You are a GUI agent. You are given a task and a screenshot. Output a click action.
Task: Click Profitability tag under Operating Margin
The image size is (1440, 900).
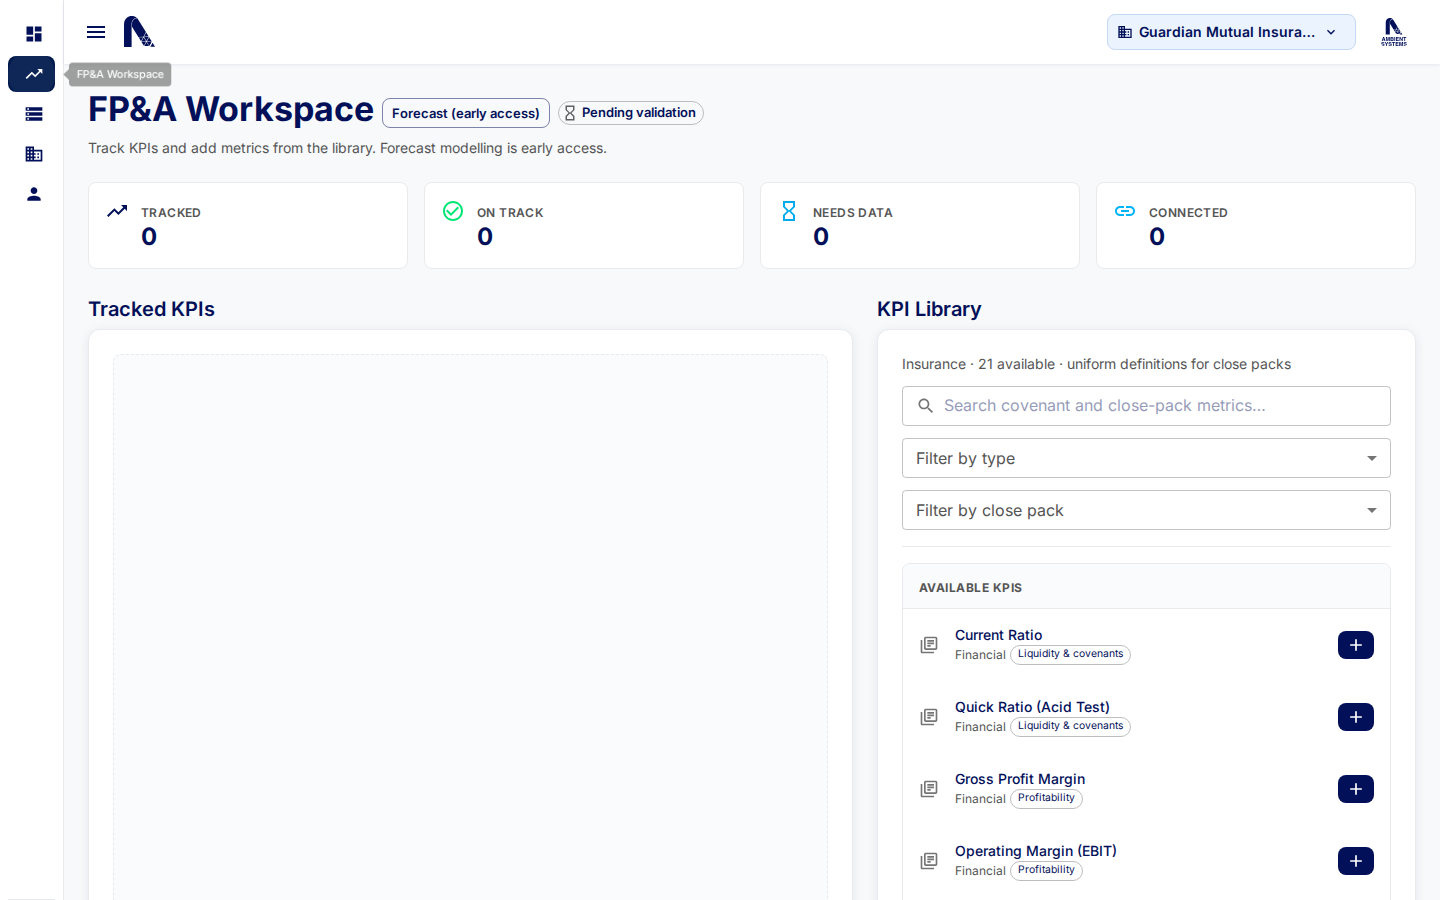pyautogui.click(x=1046, y=870)
